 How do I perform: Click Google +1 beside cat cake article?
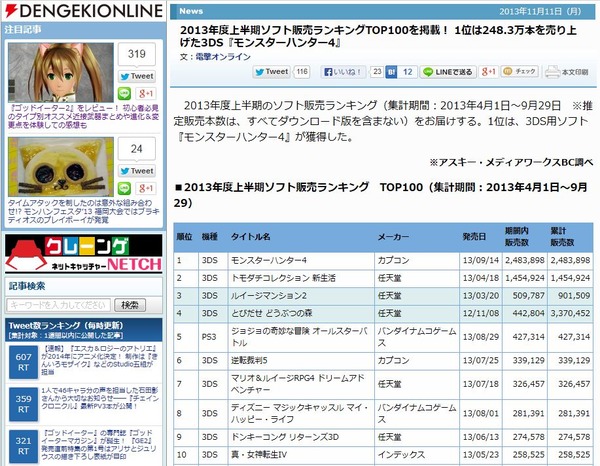click(x=146, y=188)
